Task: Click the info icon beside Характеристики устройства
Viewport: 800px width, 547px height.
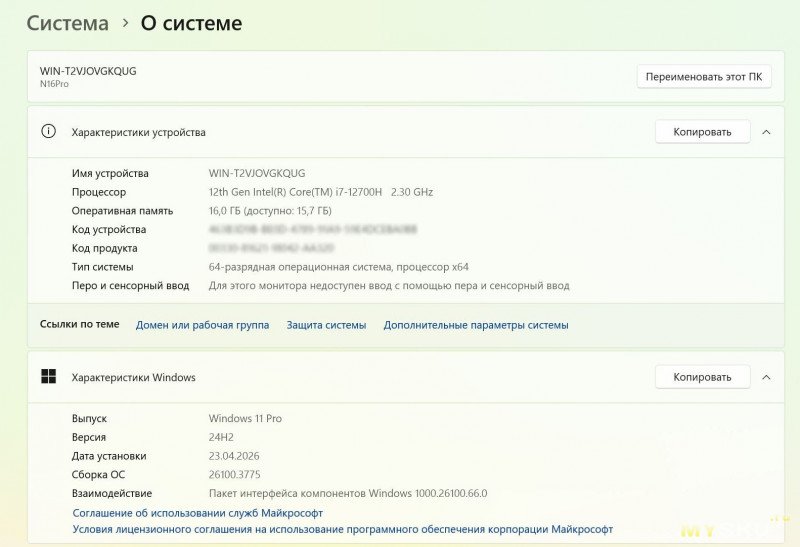Action: click(x=47, y=132)
